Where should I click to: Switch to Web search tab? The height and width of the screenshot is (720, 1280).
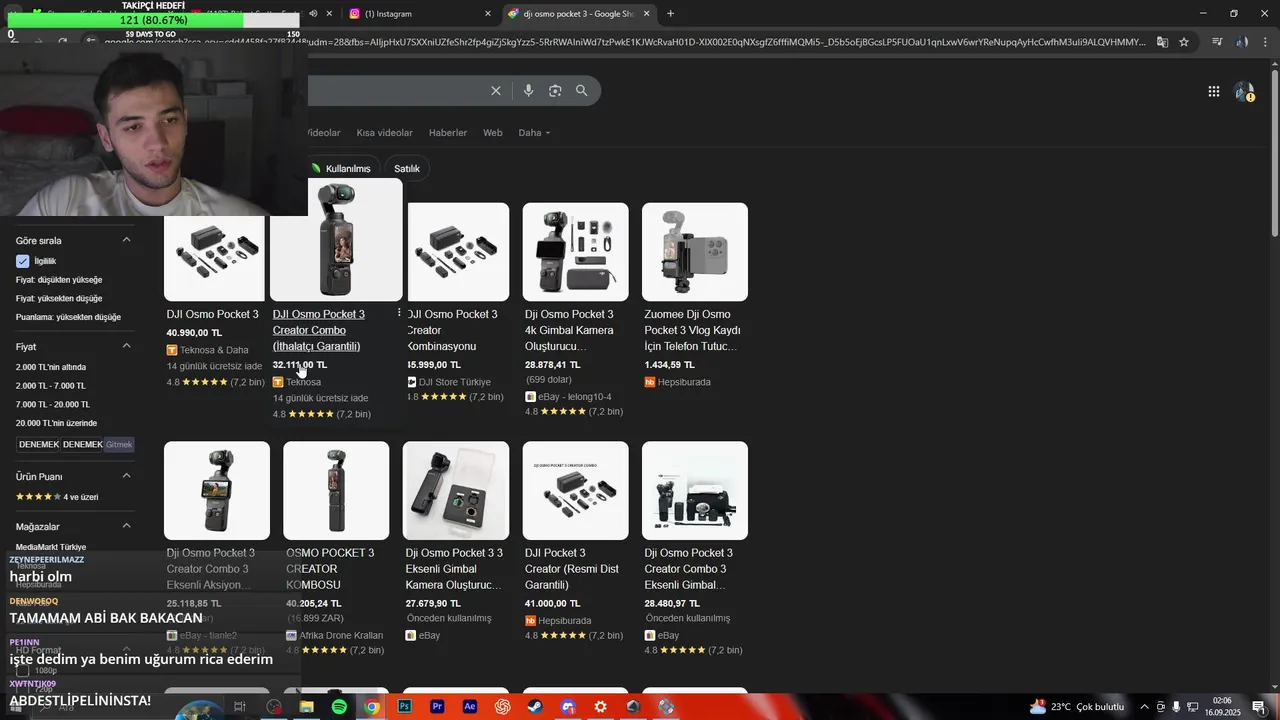point(493,133)
